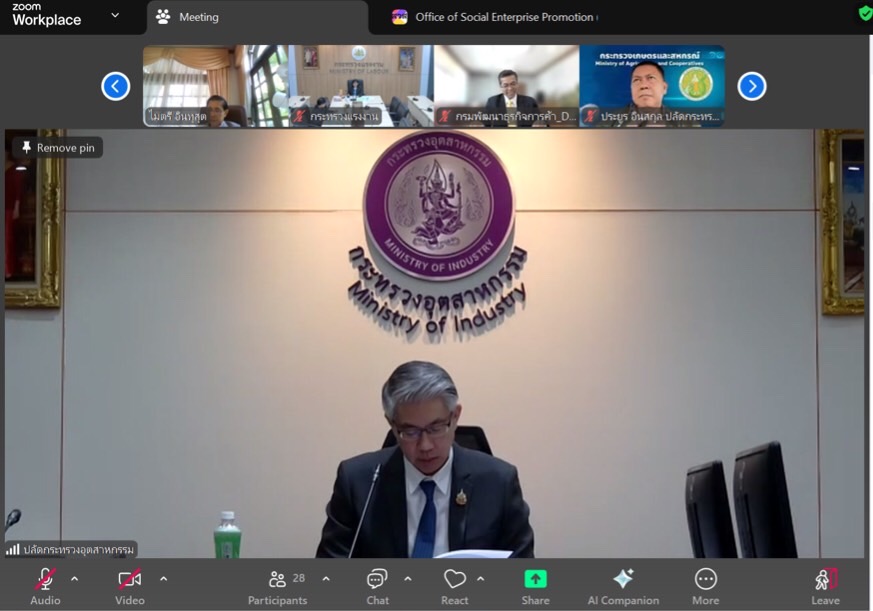Open the Zoom Workplace dropdown menu
This screenshot has height=611, width=873.
[115, 16]
